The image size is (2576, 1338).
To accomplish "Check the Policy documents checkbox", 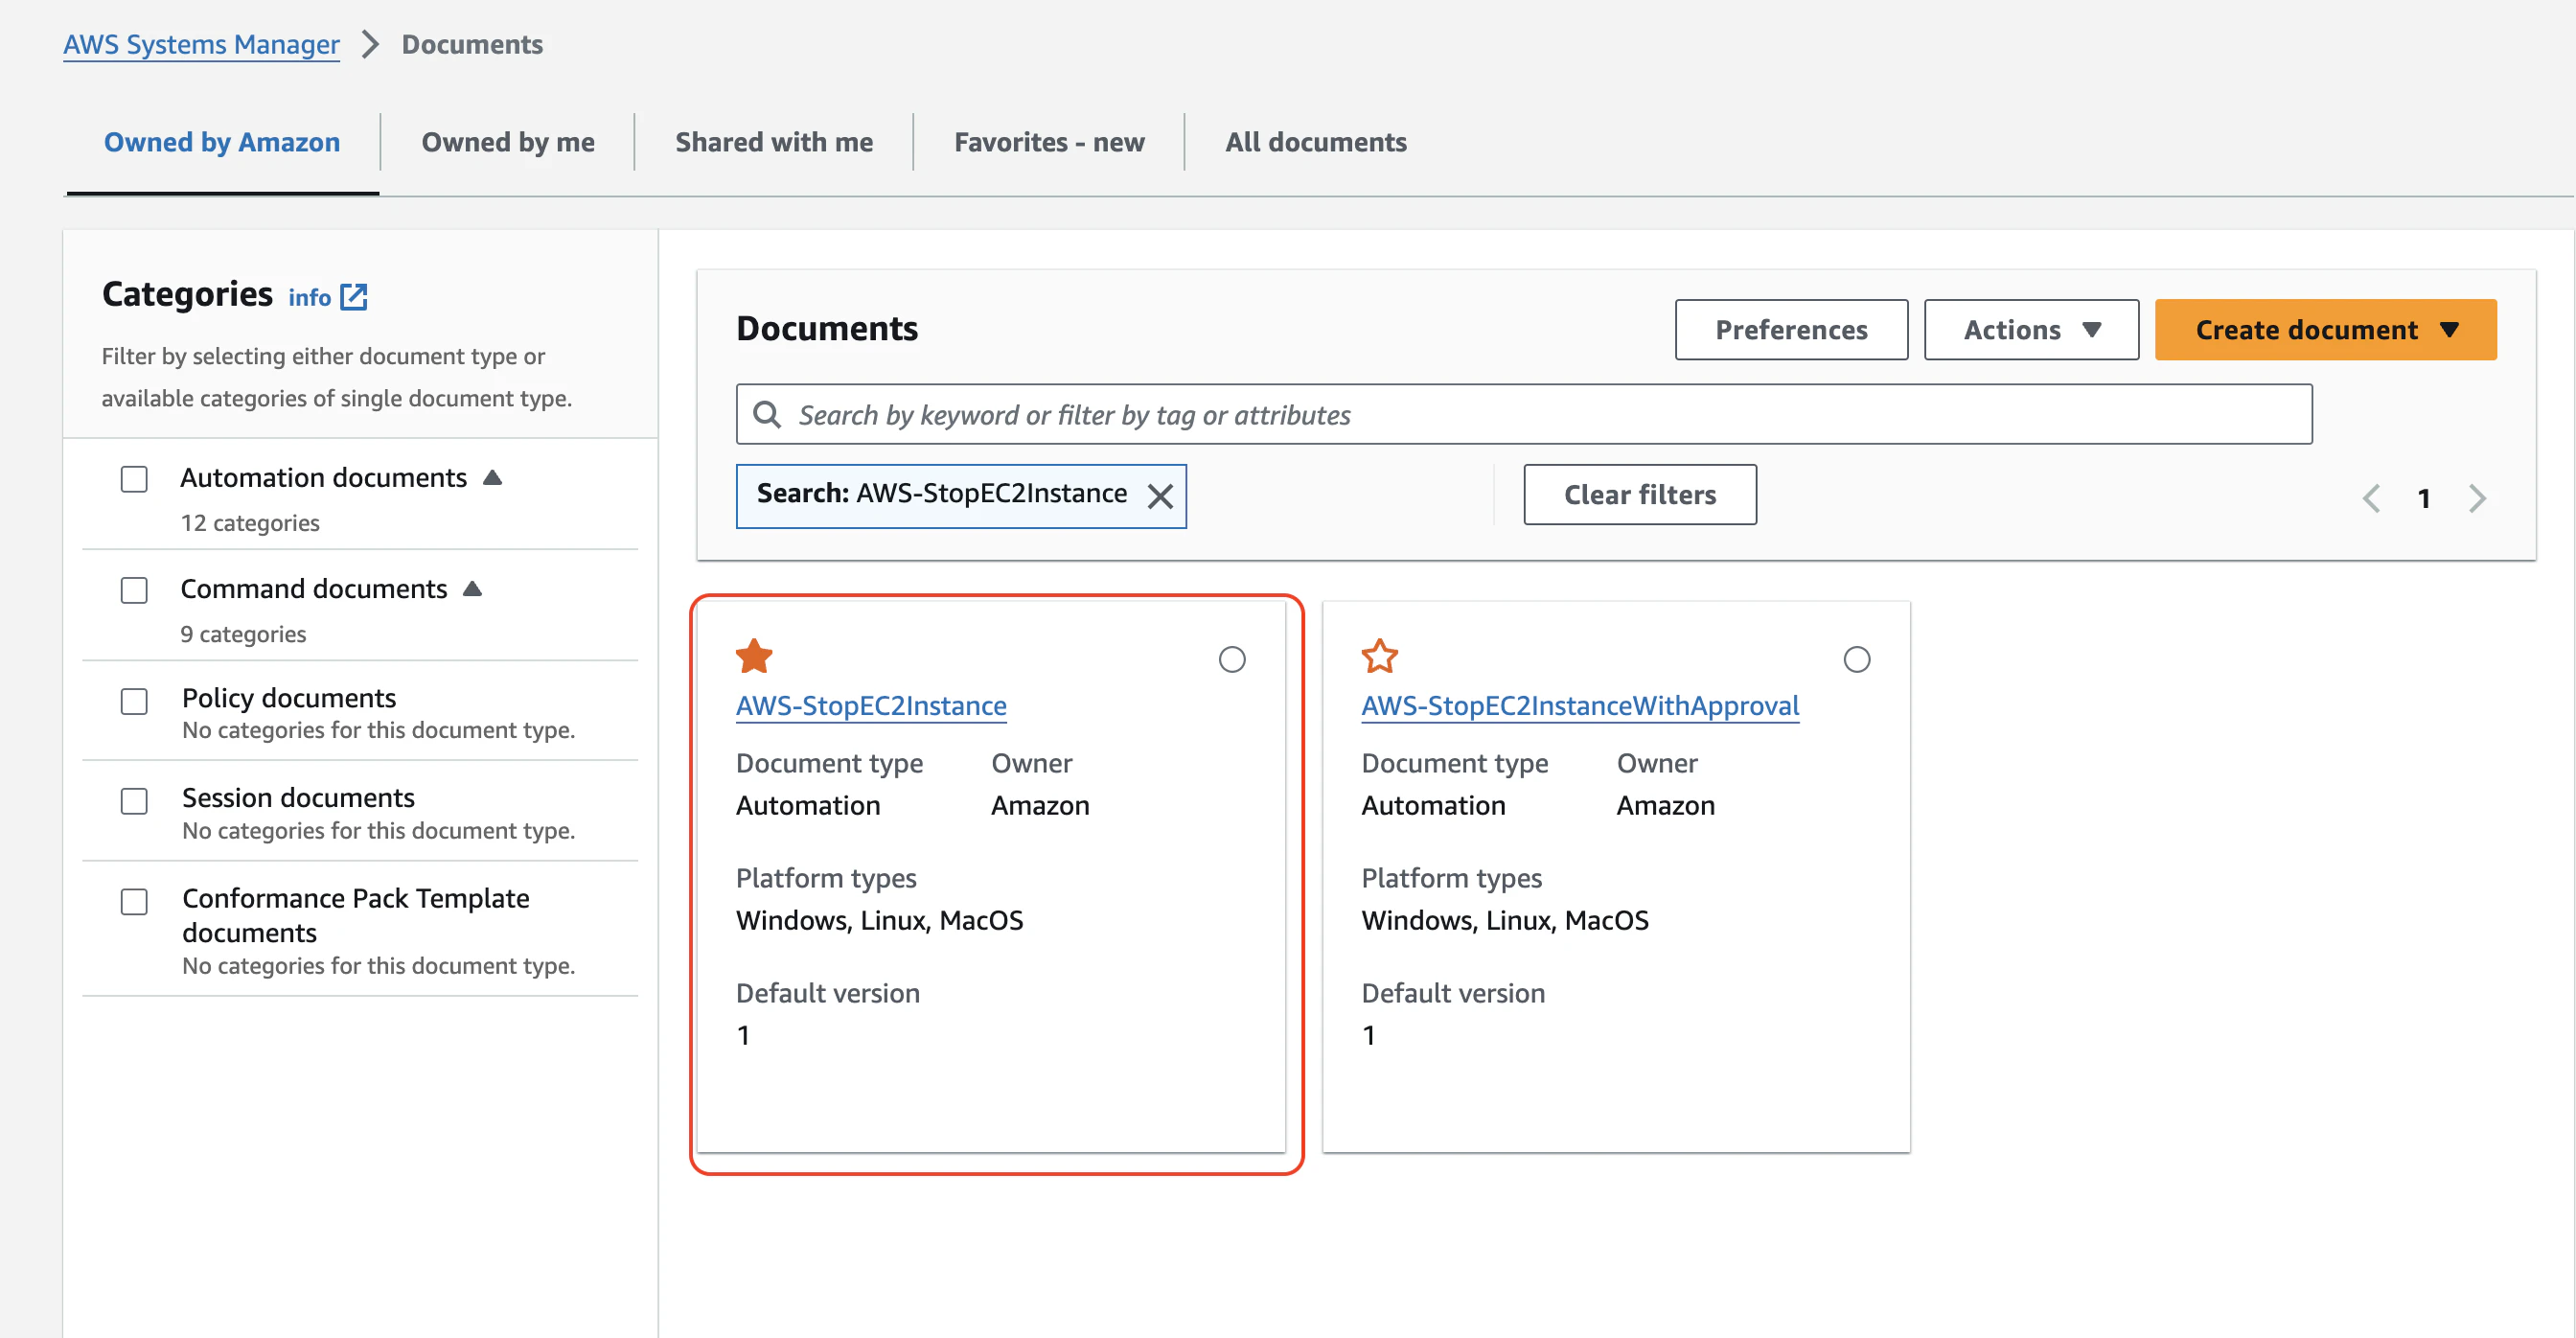I will point(134,701).
